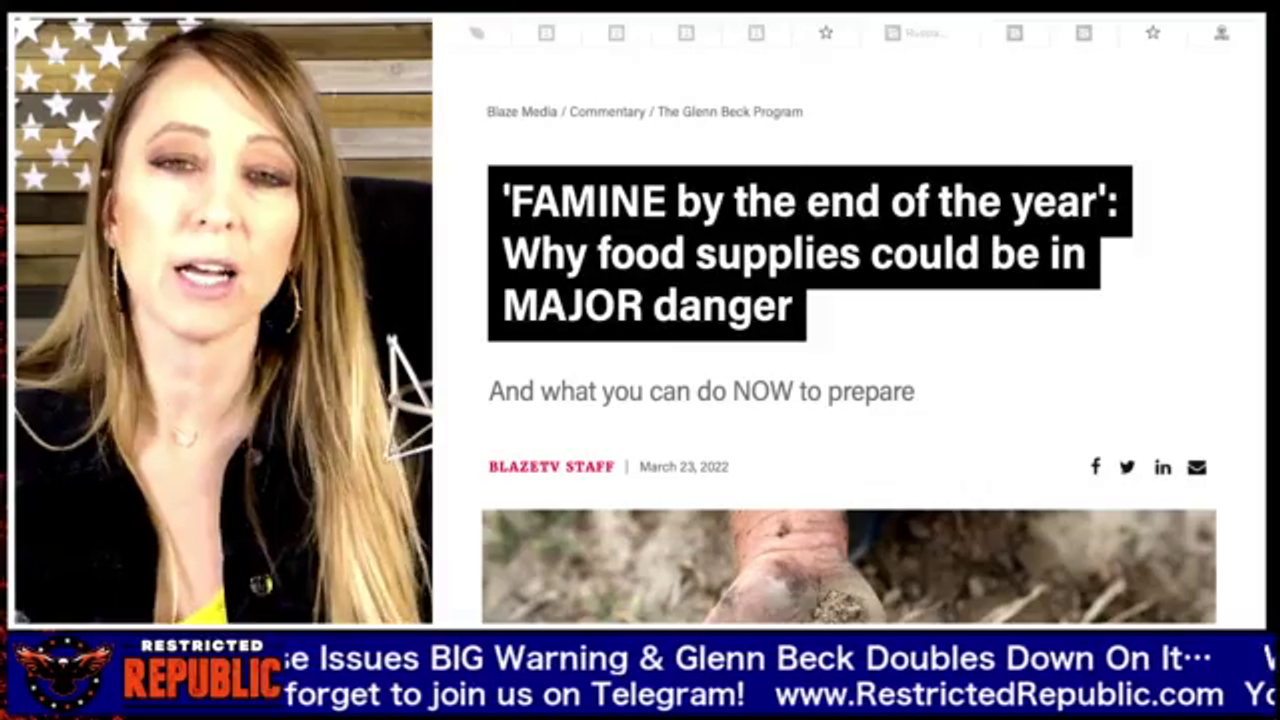The image size is (1280, 720).
Task: Click the first square bookmark icon
Action: [546, 33]
